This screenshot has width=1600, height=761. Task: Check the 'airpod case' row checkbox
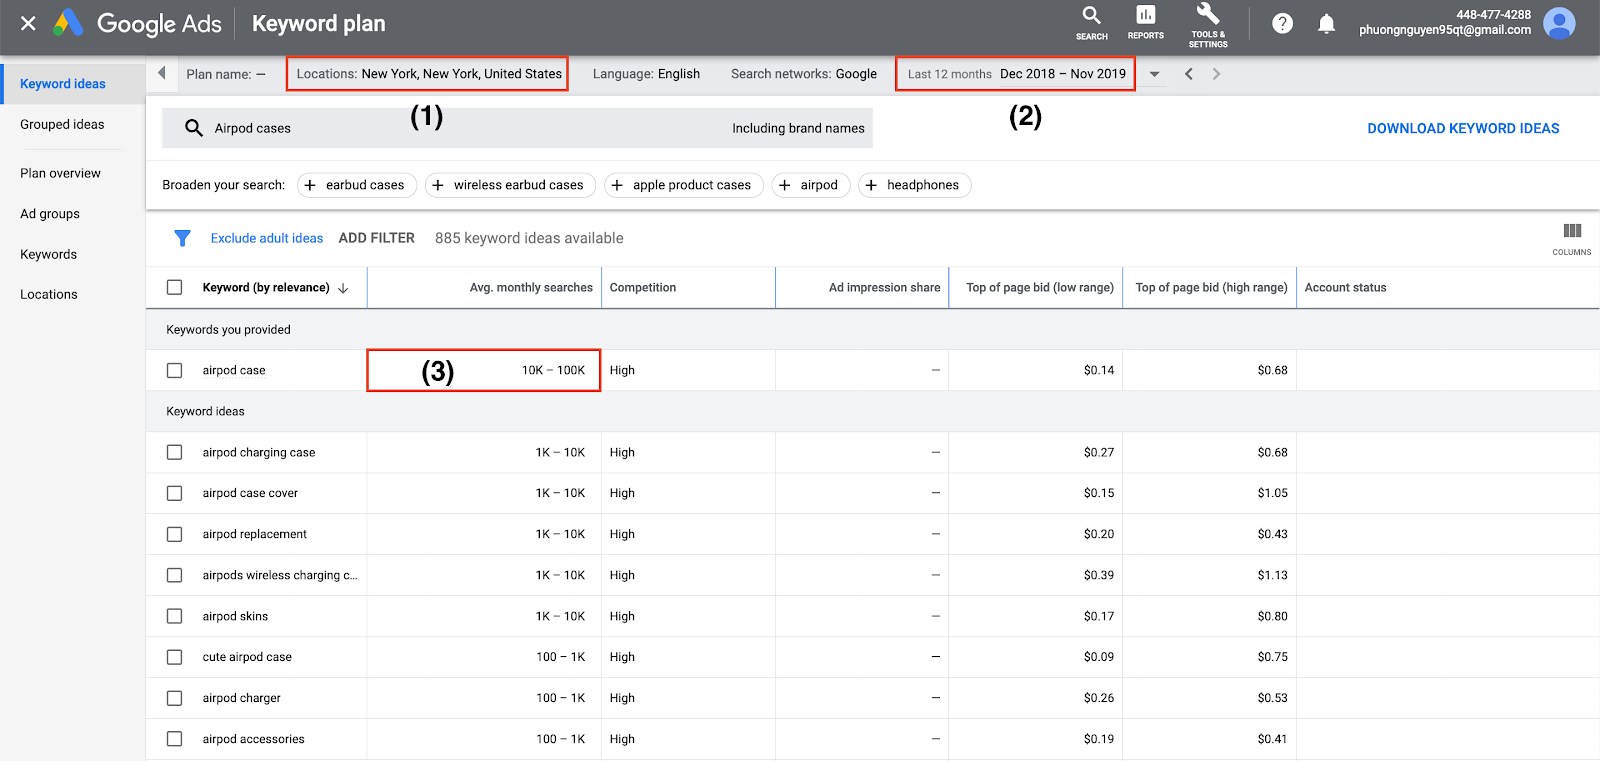(x=175, y=371)
